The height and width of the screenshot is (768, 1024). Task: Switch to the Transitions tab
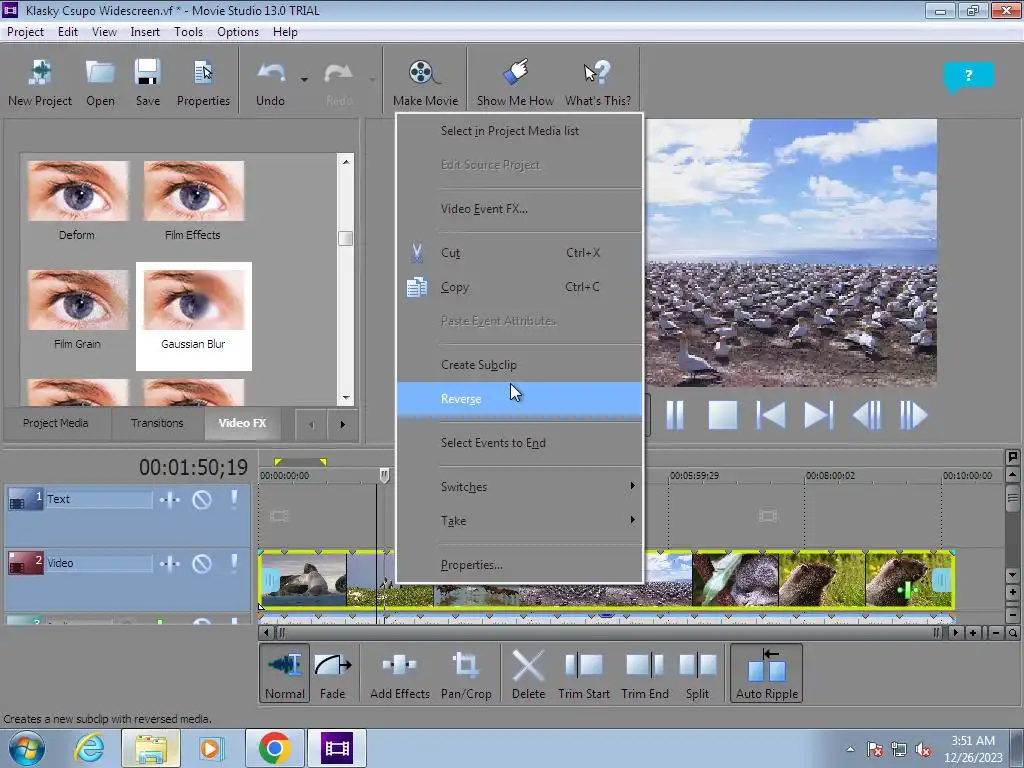pos(157,423)
